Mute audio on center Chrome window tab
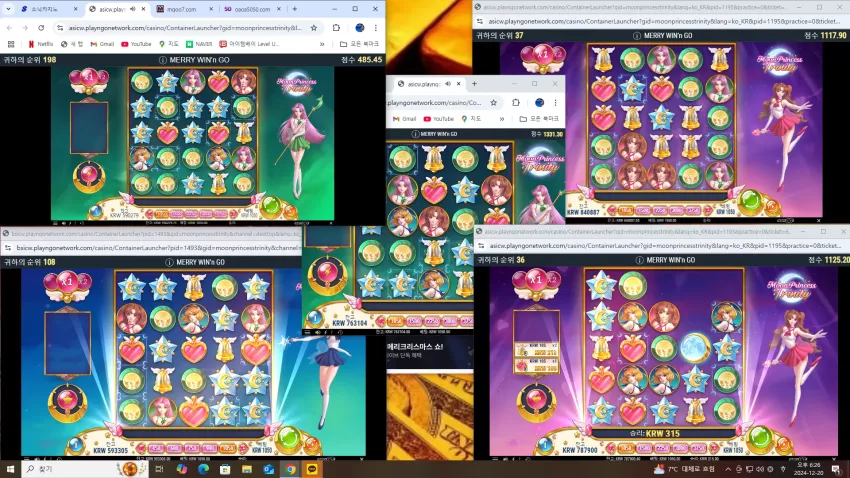The image size is (850, 478). [x=448, y=84]
